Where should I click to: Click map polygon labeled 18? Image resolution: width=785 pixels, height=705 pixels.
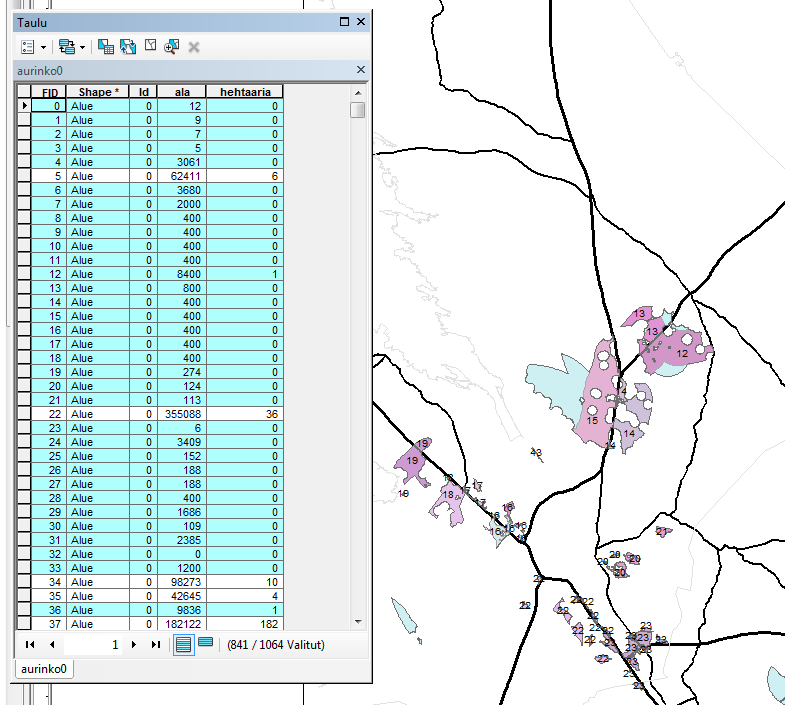[448, 498]
